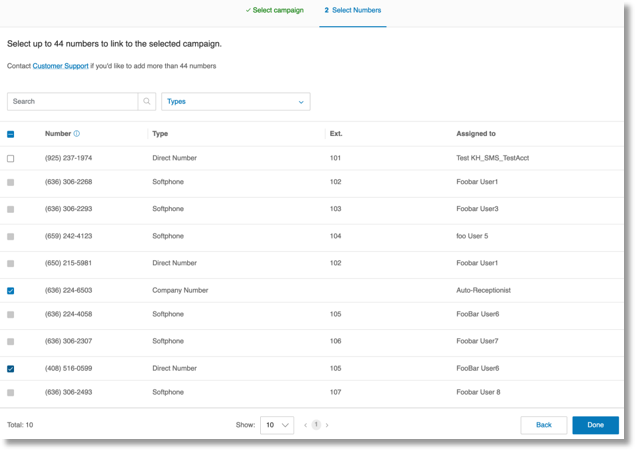Click number (408) 516-0599

(x=68, y=368)
